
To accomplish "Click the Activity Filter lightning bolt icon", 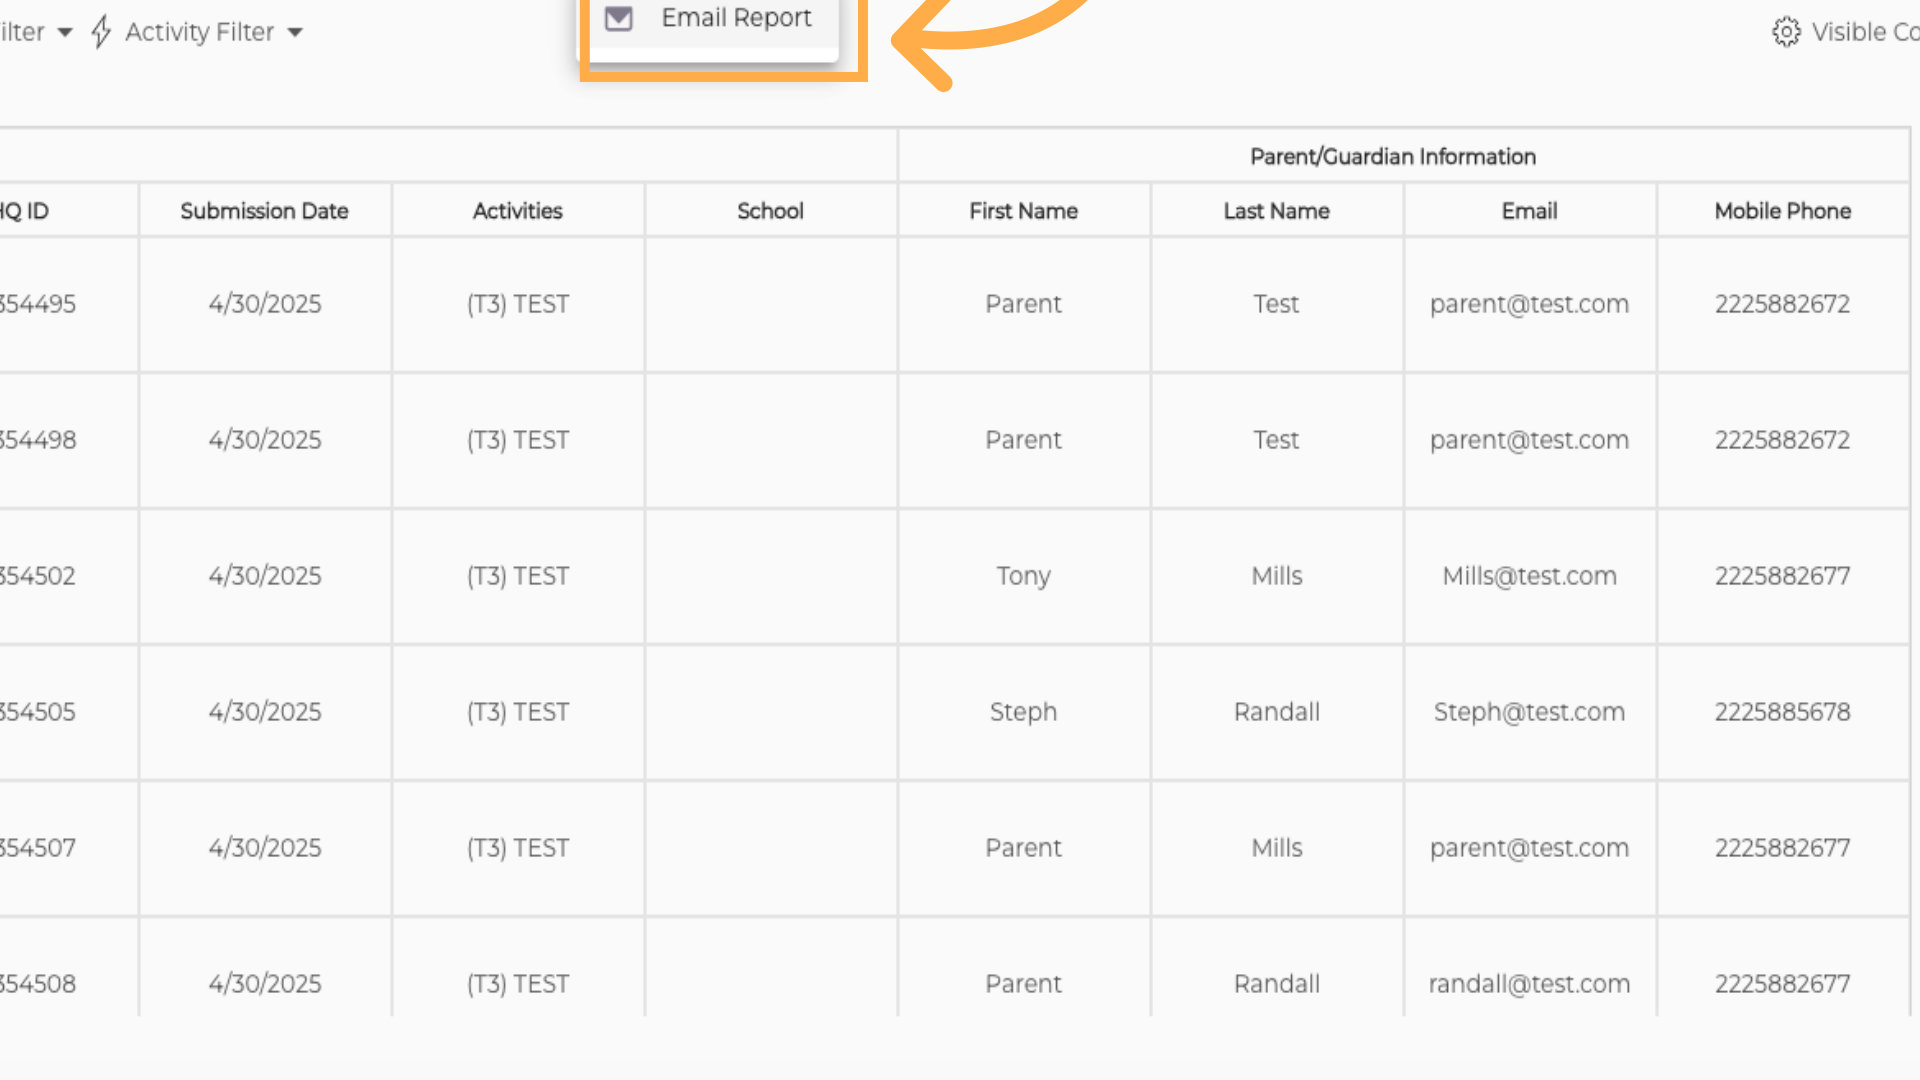I will (x=101, y=32).
